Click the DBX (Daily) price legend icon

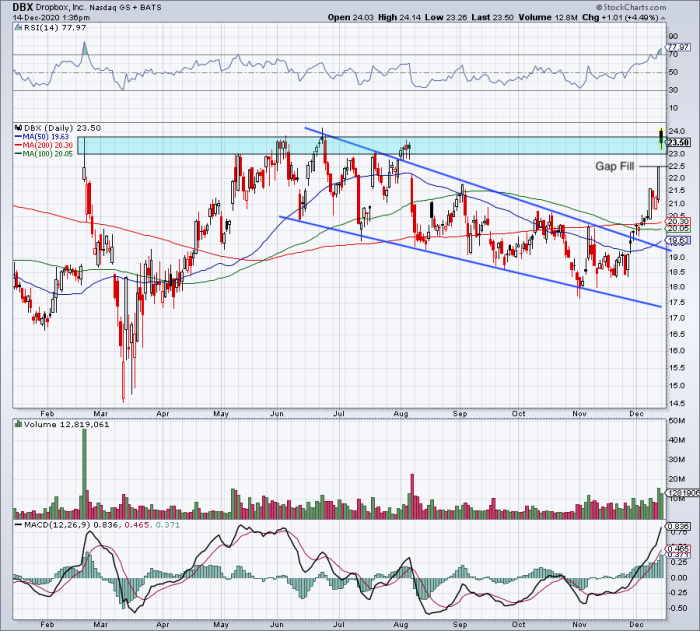tap(17, 128)
